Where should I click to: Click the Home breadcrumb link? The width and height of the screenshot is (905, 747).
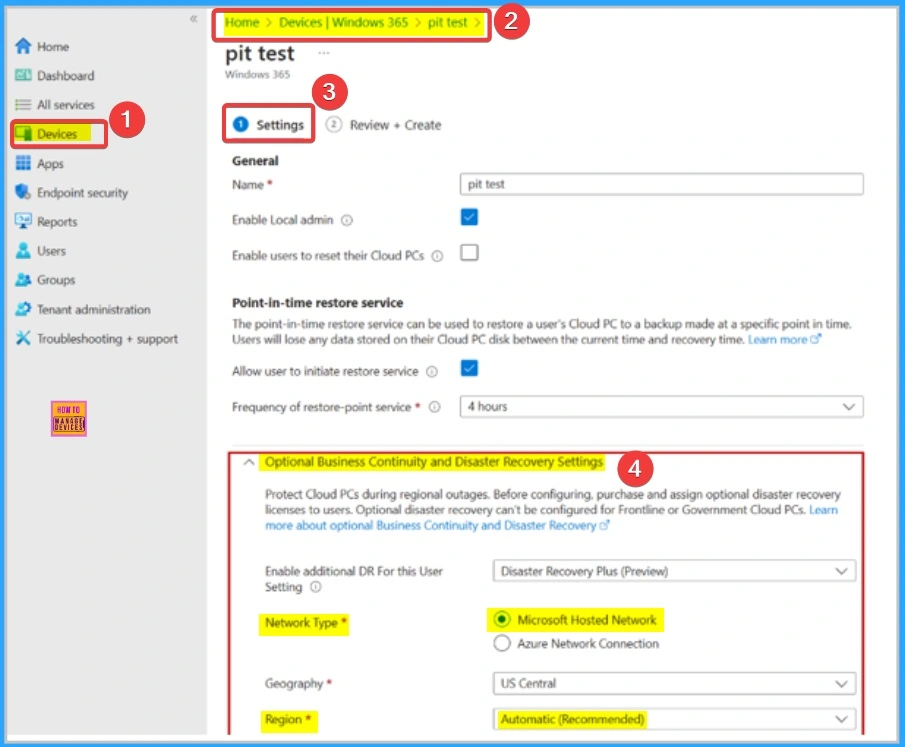click(241, 23)
